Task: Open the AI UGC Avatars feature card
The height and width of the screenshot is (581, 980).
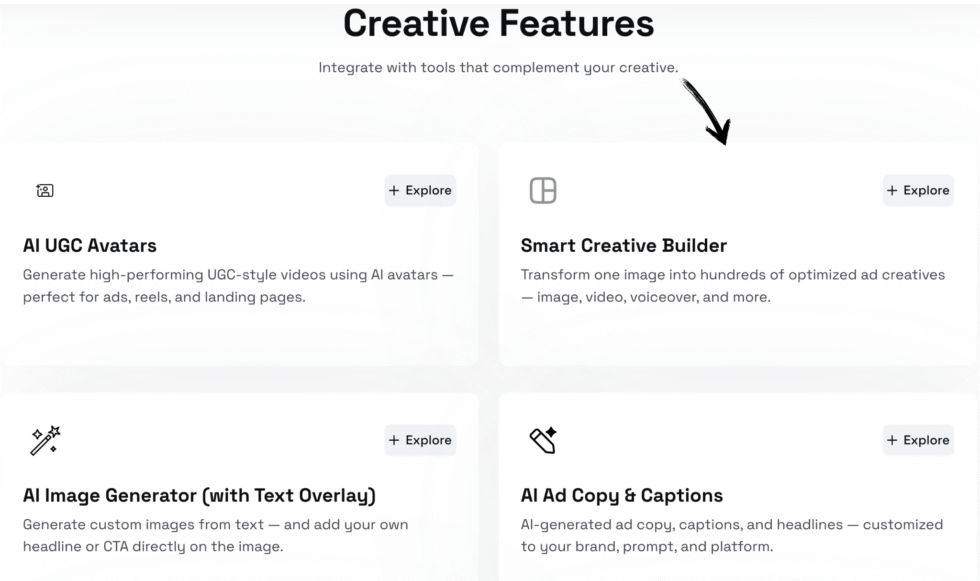Action: coord(89,245)
